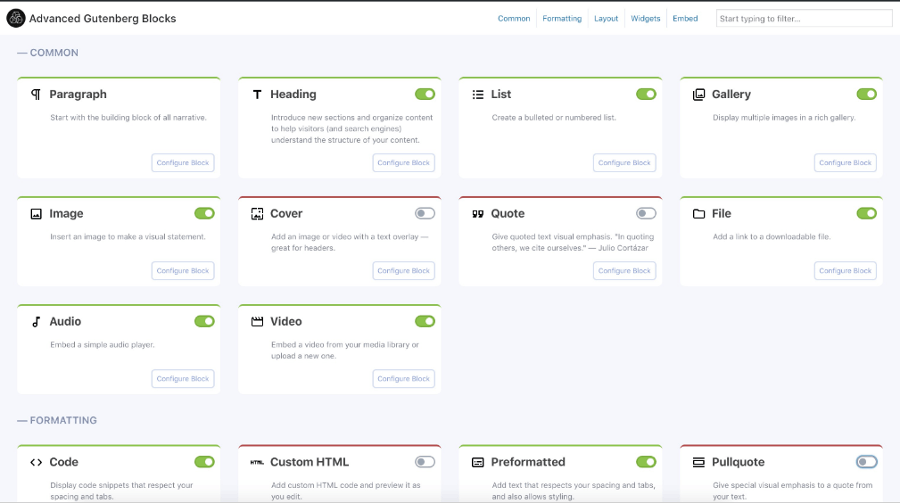Click the Preformatted card title
Screen dimensions: 900x503
(528, 462)
